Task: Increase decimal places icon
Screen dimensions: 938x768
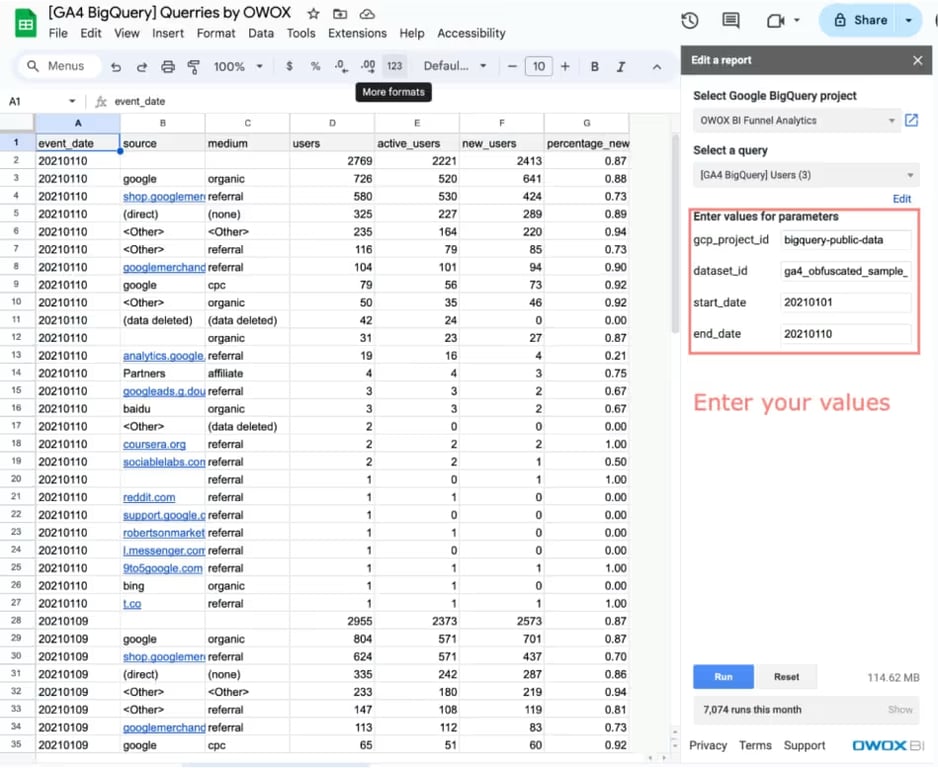Action: tap(368, 66)
